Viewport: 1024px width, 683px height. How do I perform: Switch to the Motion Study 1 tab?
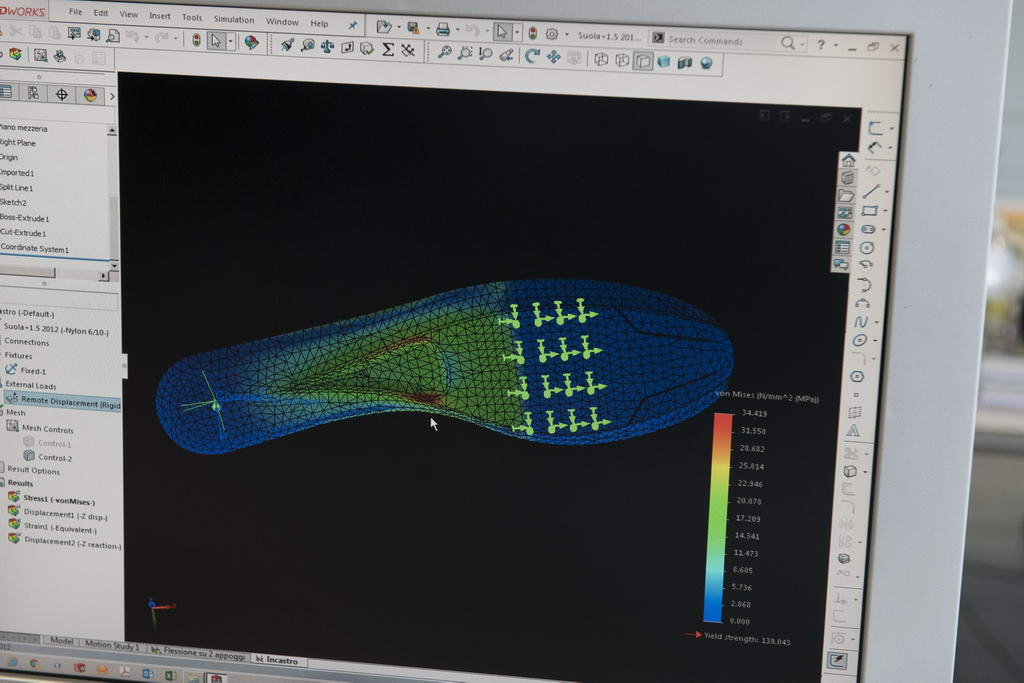click(x=112, y=644)
